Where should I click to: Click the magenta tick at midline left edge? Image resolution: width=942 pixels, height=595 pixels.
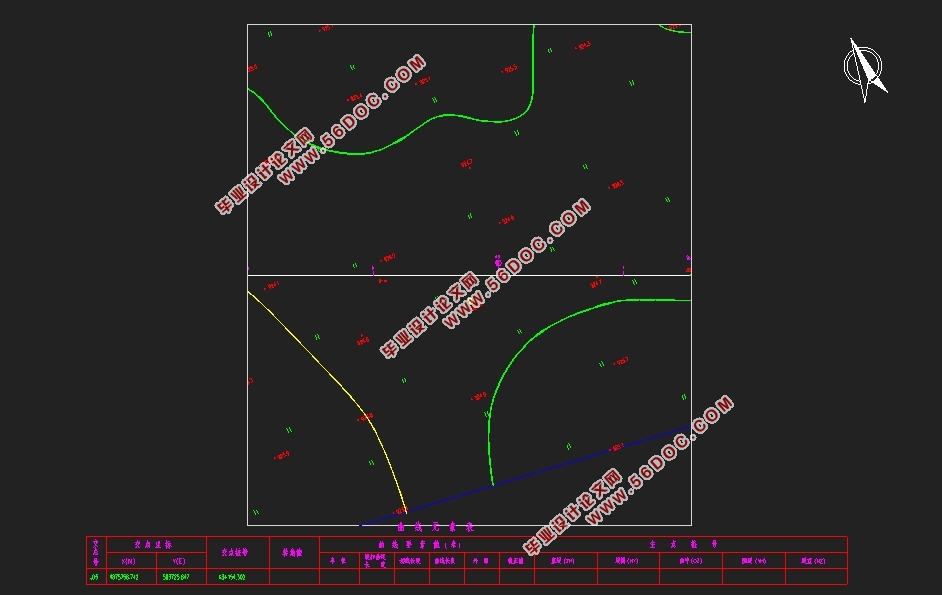(248, 269)
